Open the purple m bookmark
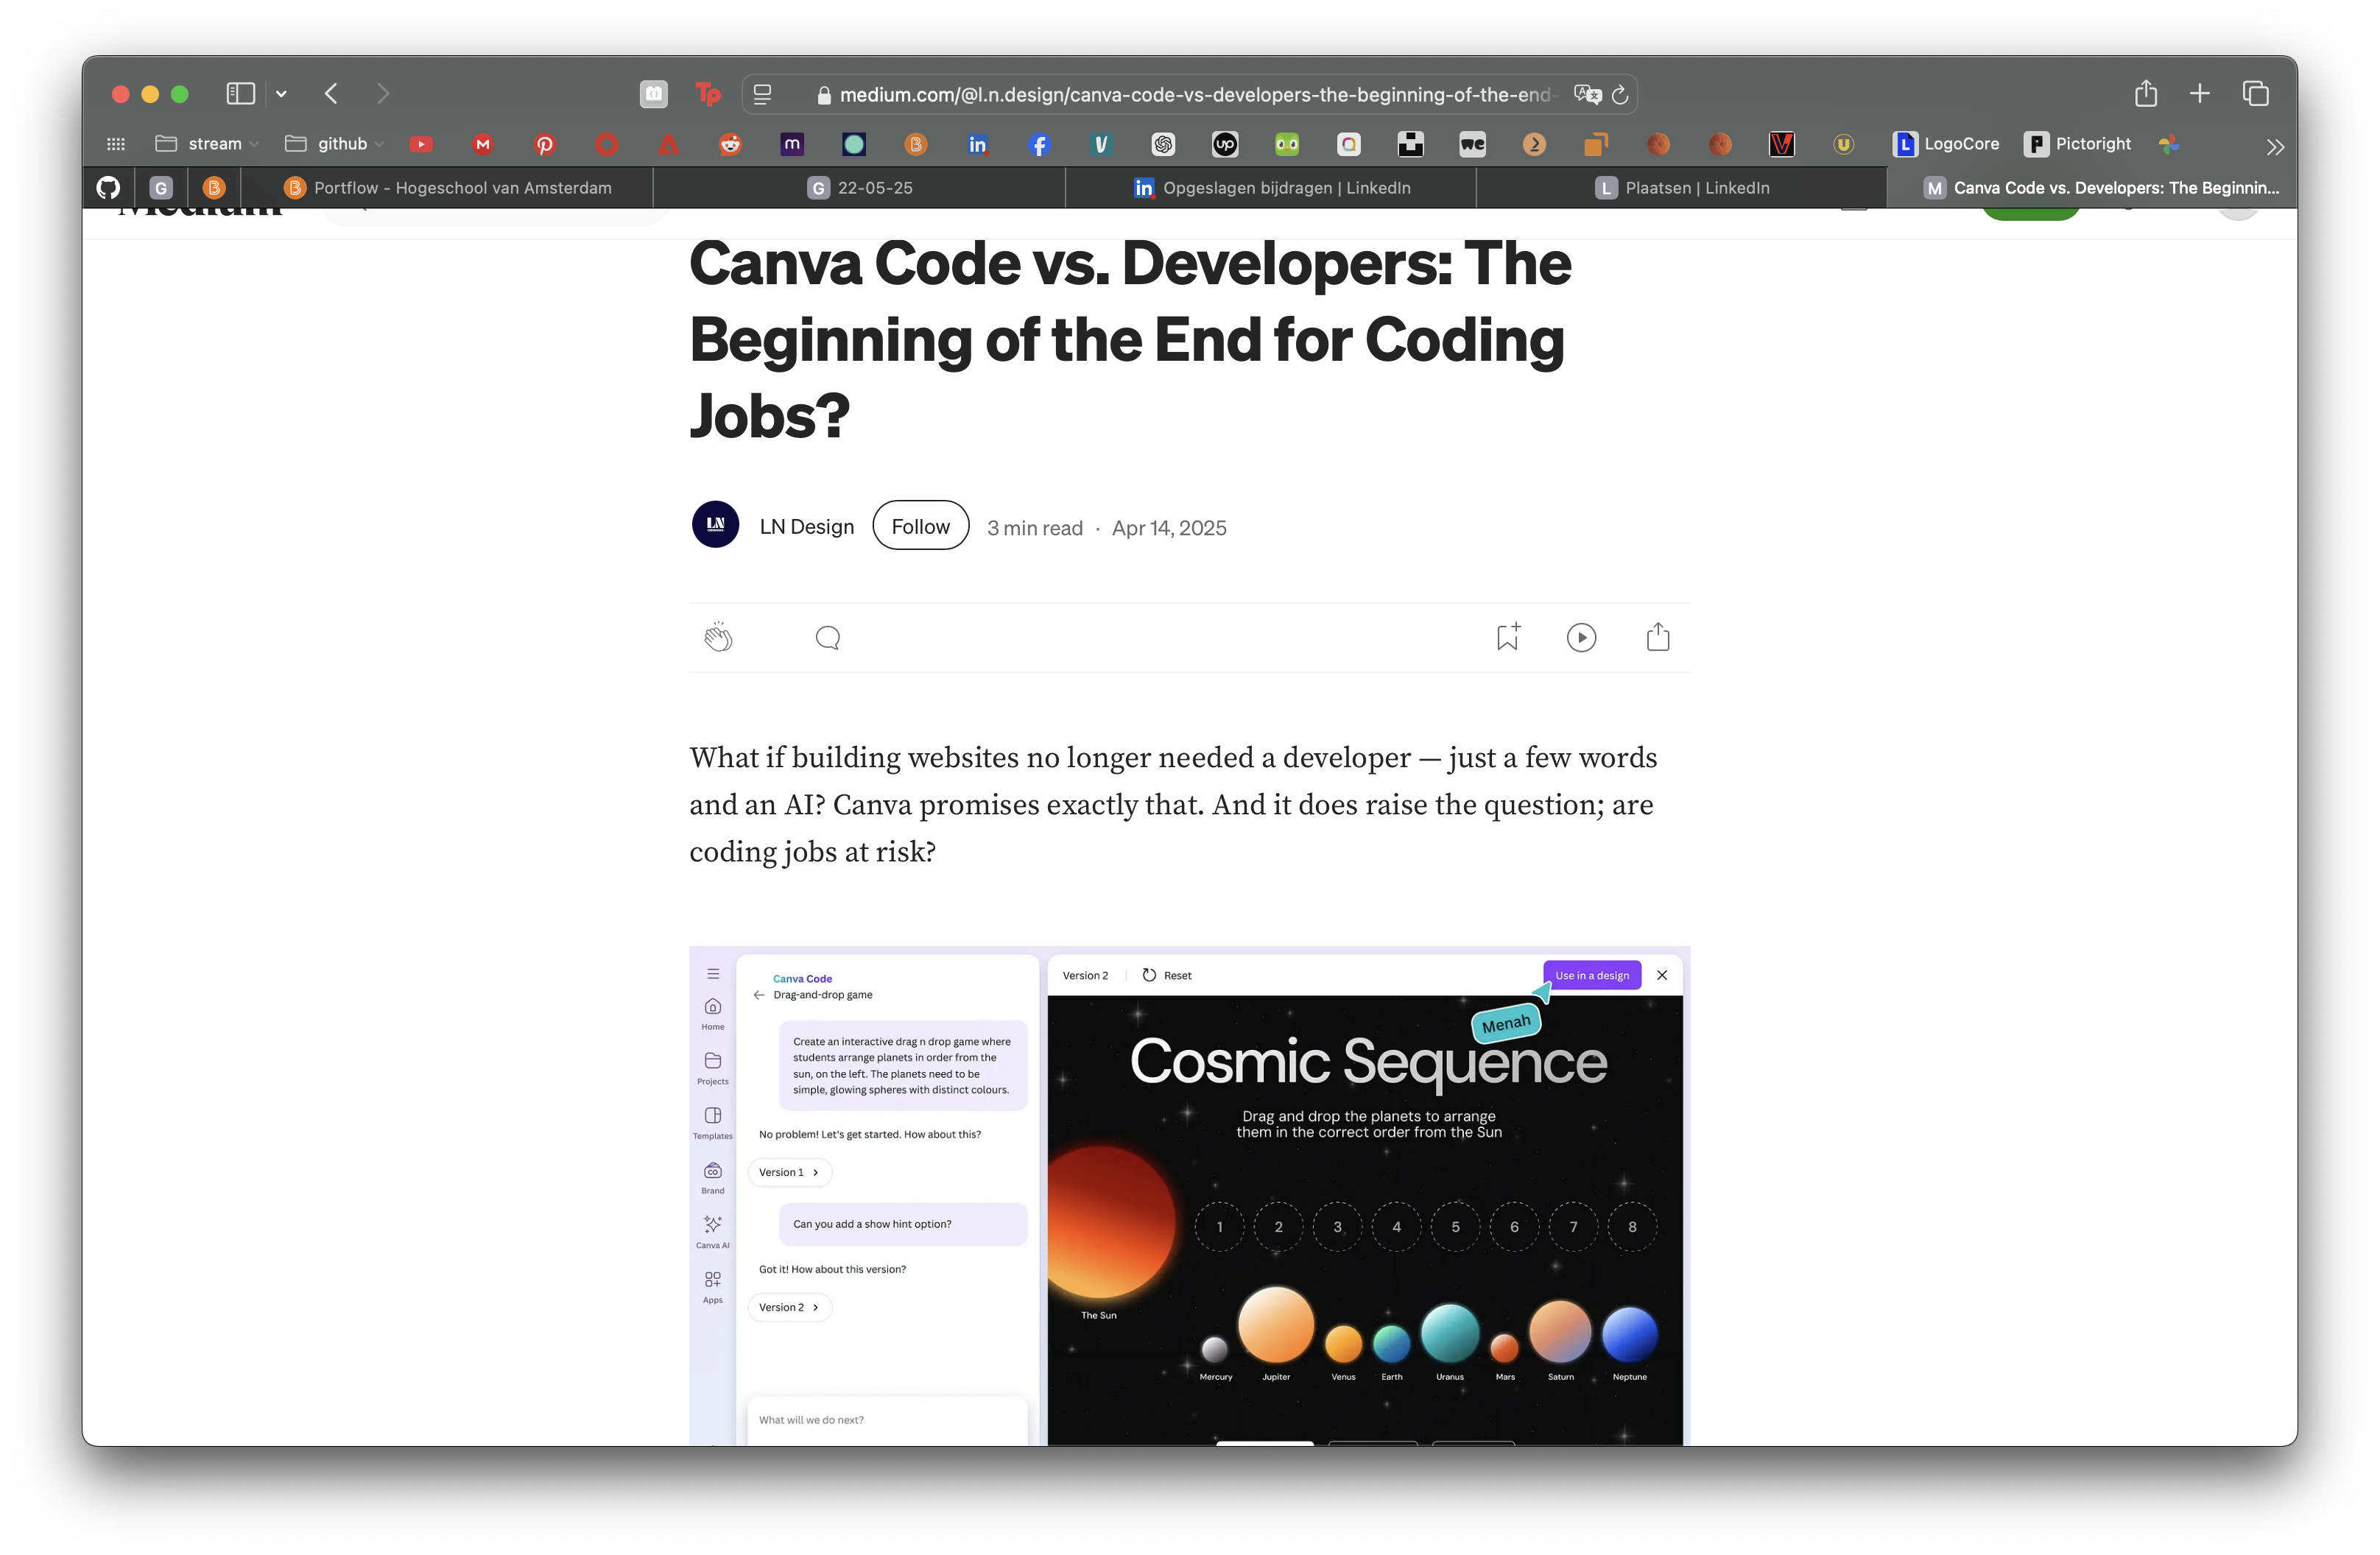Image resolution: width=2380 pixels, height=1555 pixels. tap(792, 144)
